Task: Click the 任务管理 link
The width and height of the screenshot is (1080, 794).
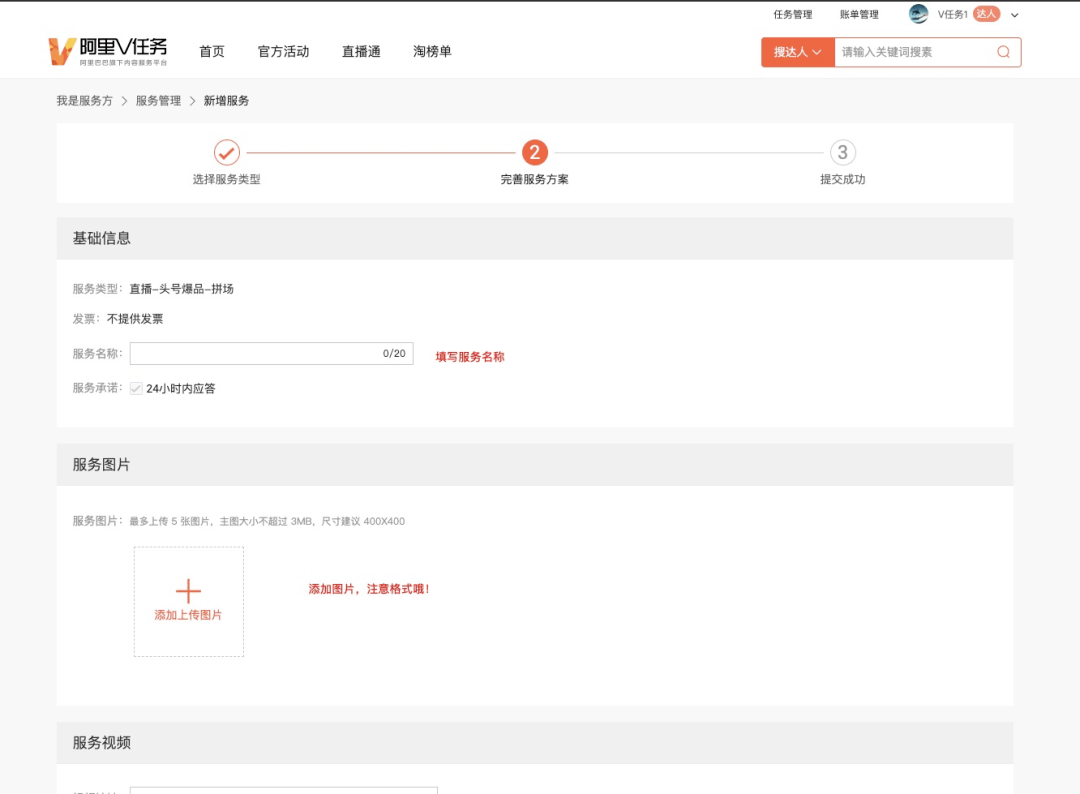Action: pos(792,15)
